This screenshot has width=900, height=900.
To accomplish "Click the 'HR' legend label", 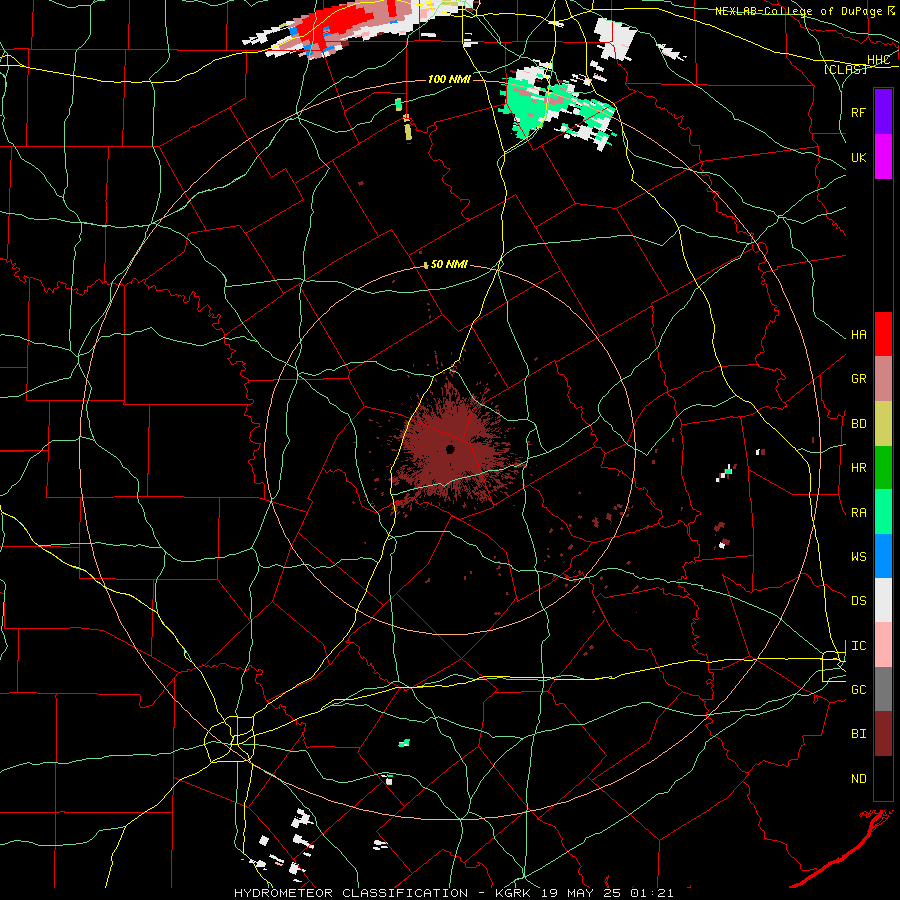I will pyautogui.click(x=858, y=468).
